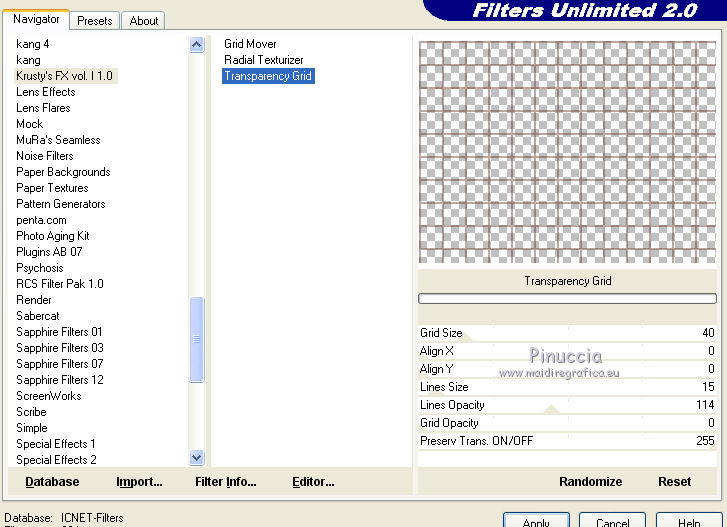Viewport: 727px width, 527px height.
Task: Adjust the Align X slider
Action: coord(568,351)
